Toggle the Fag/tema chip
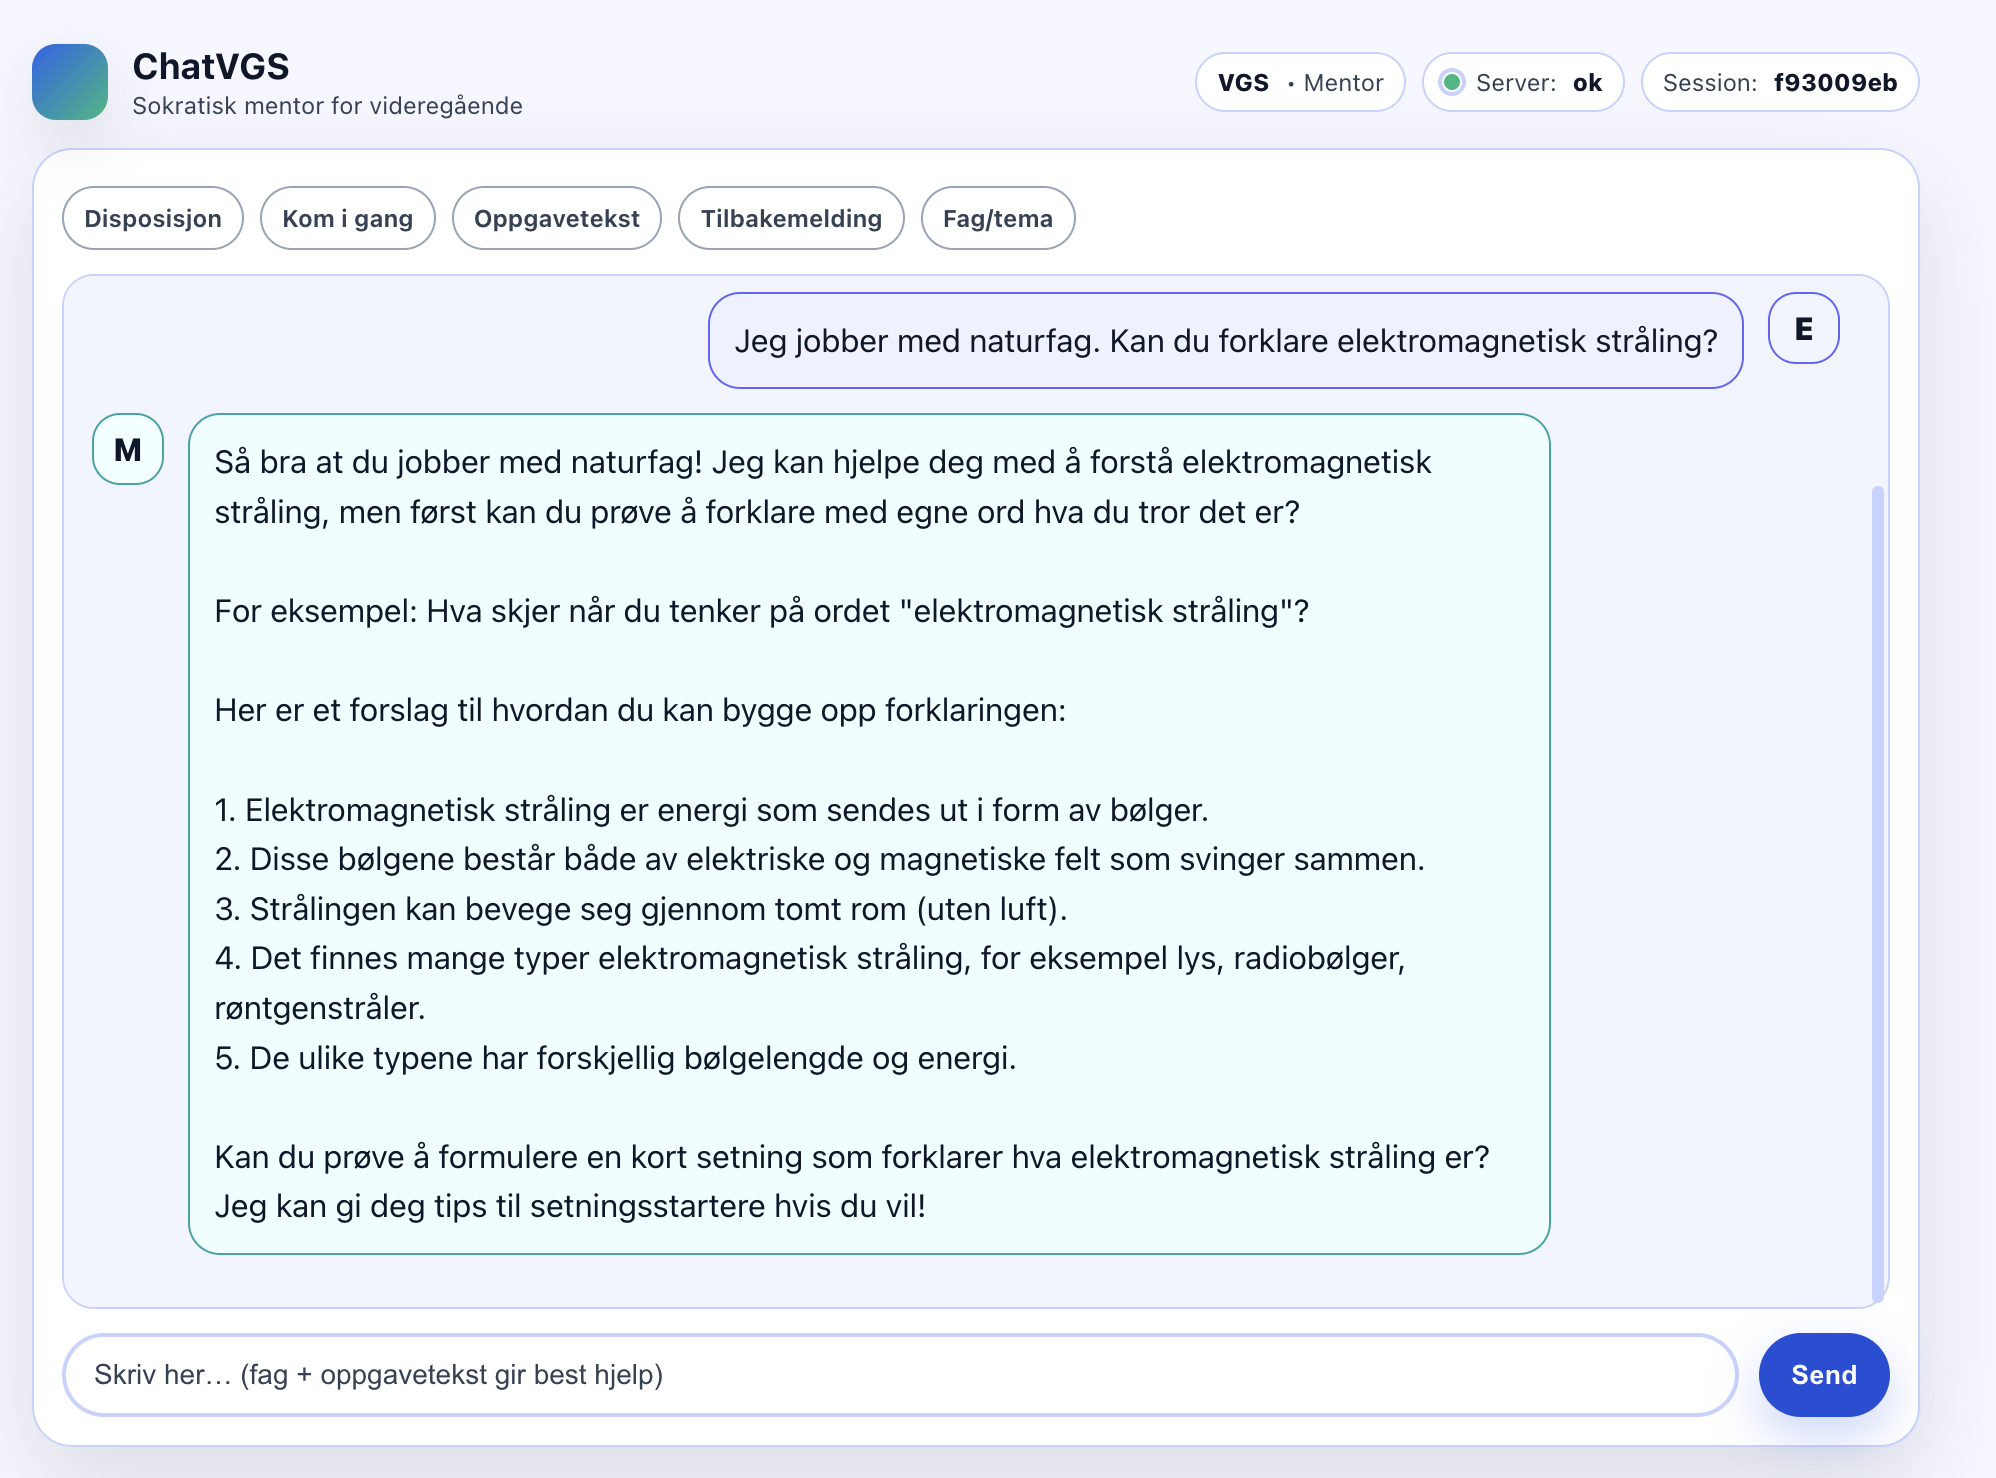1996x1478 pixels. pyautogui.click(x=997, y=218)
